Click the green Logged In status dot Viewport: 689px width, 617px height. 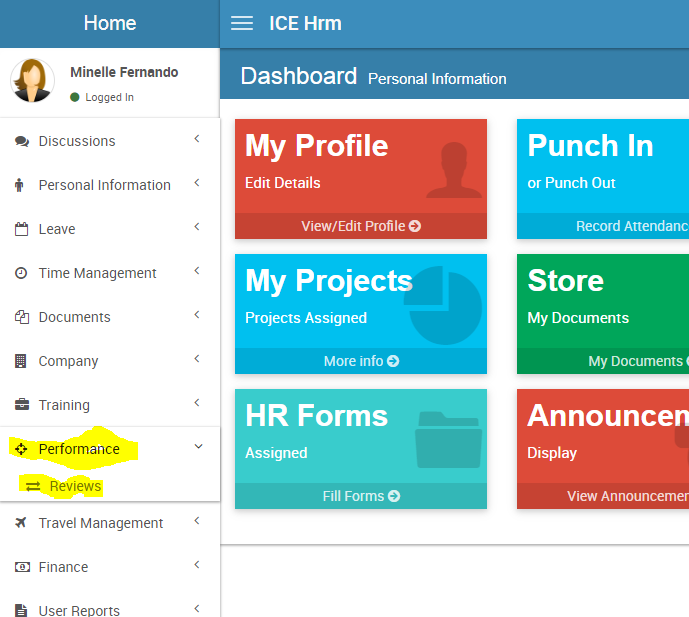coord(75,97)
